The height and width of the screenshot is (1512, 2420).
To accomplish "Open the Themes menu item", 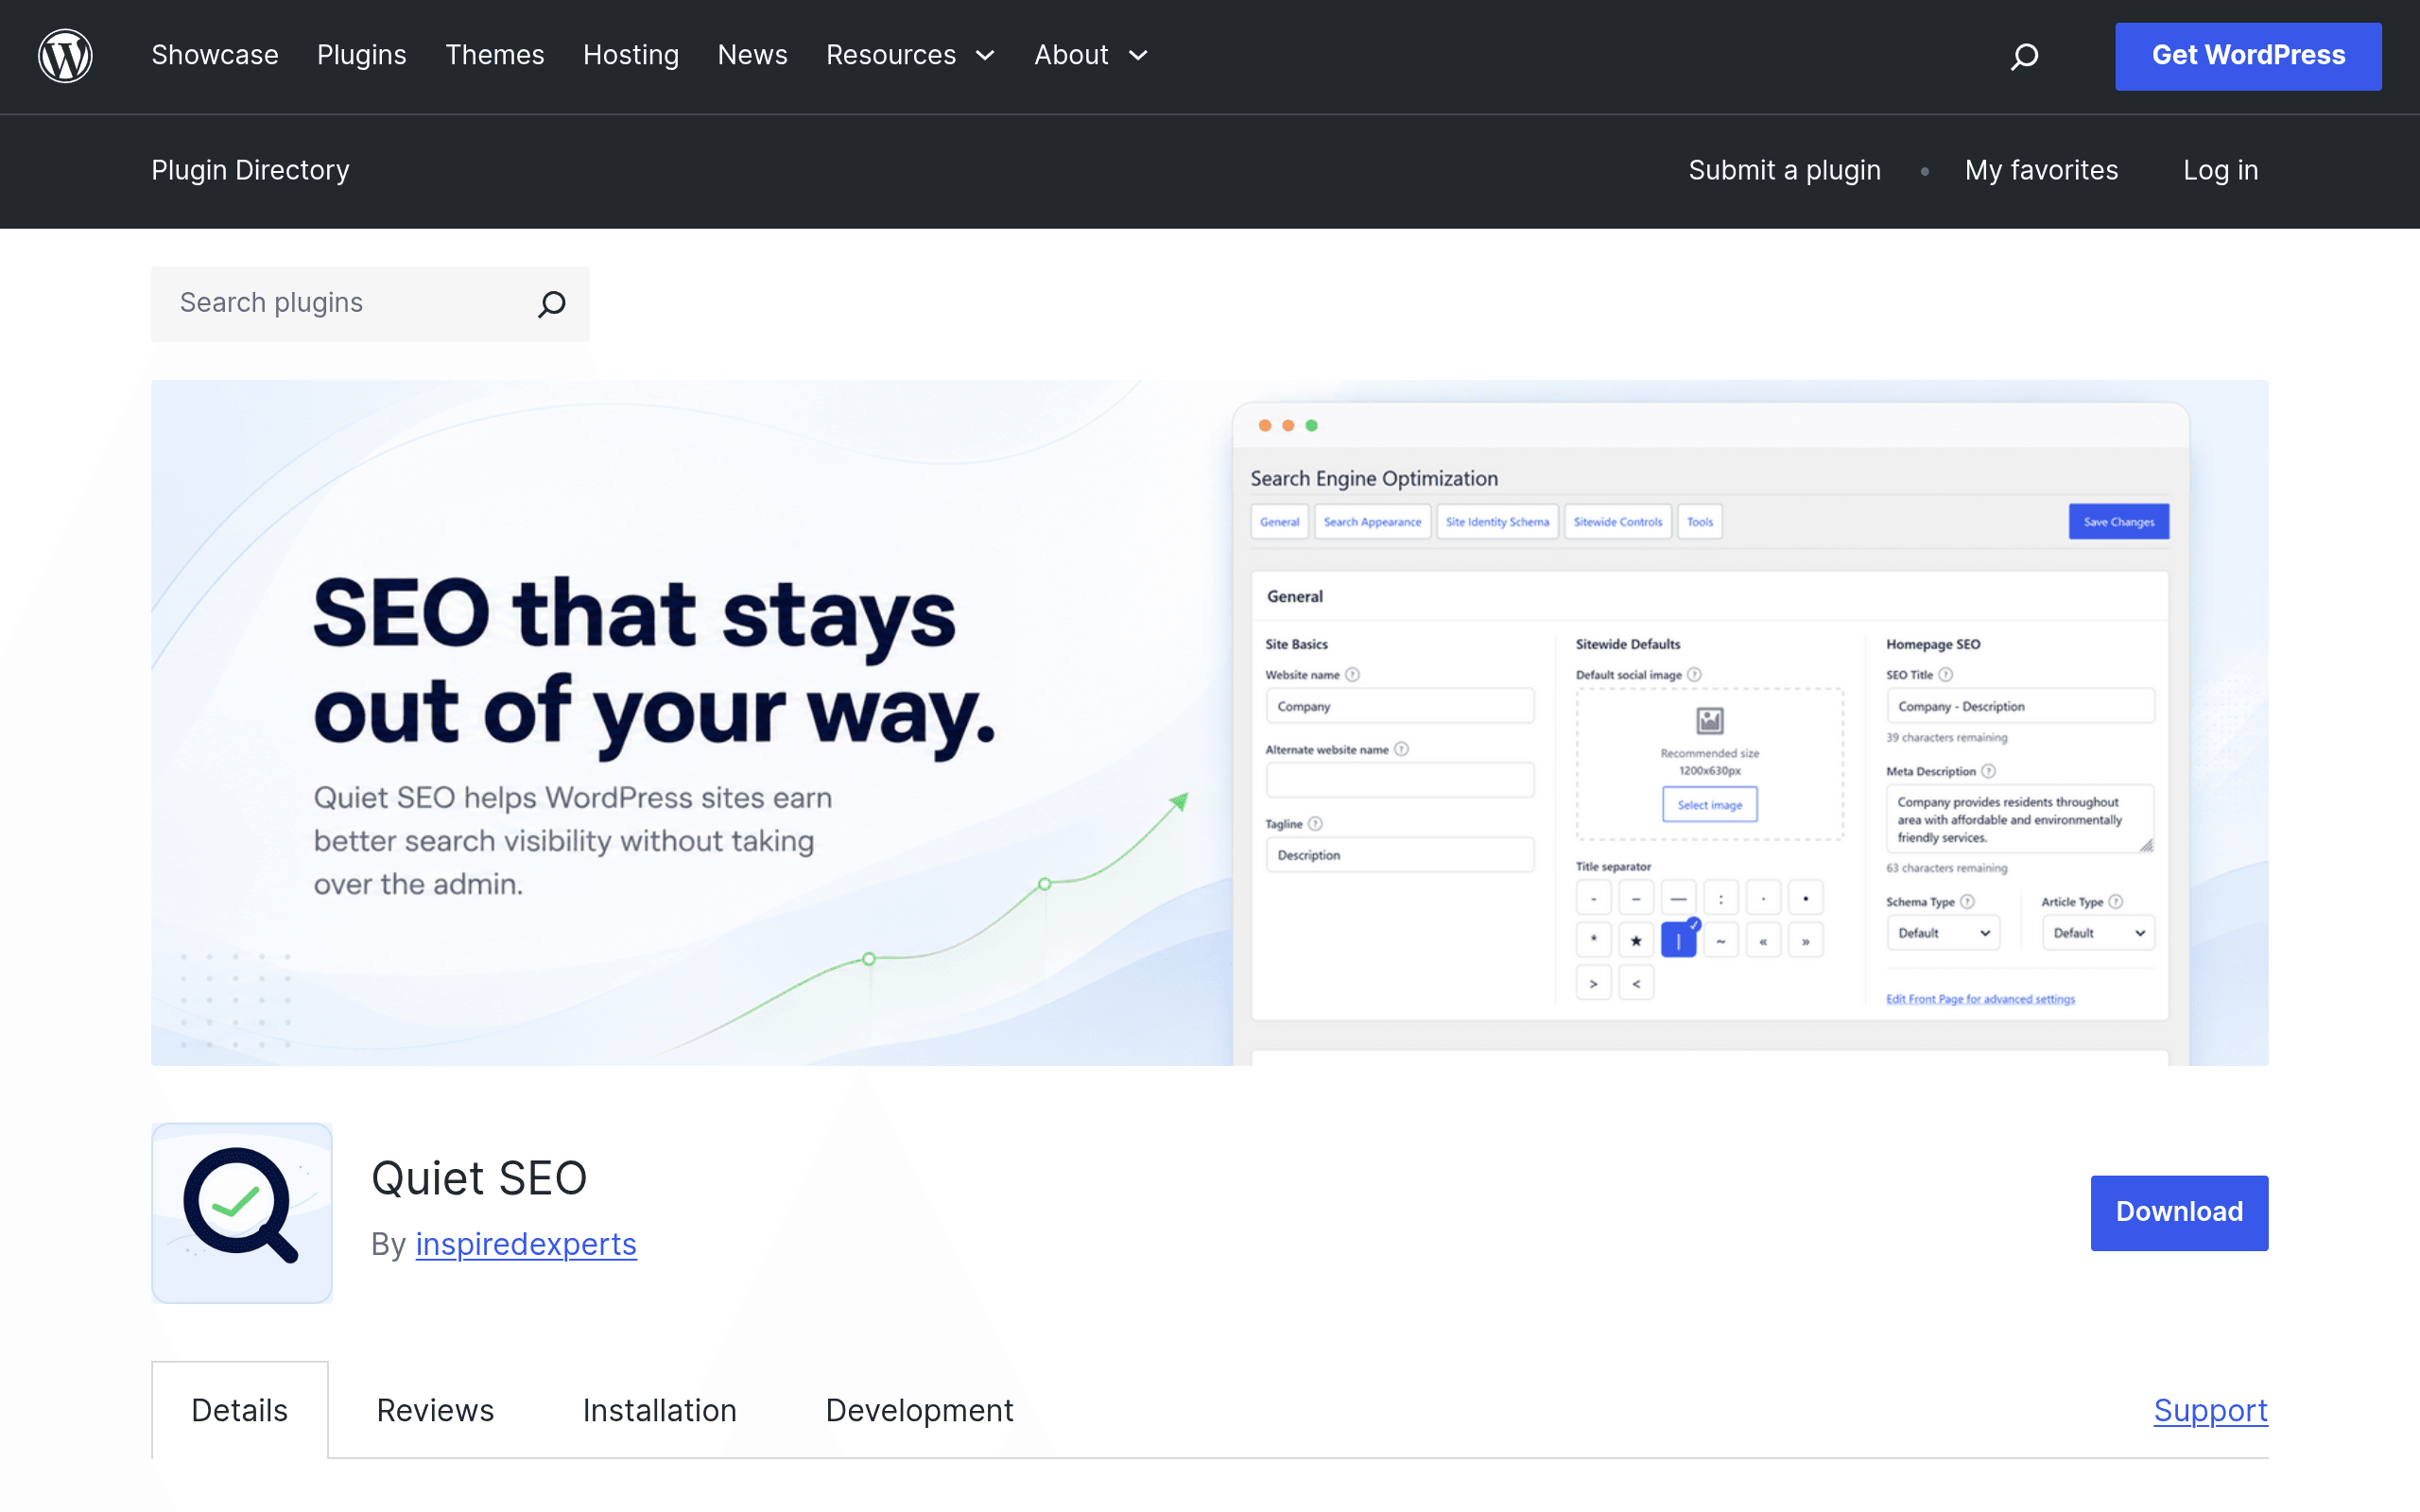I will point(495,55).
